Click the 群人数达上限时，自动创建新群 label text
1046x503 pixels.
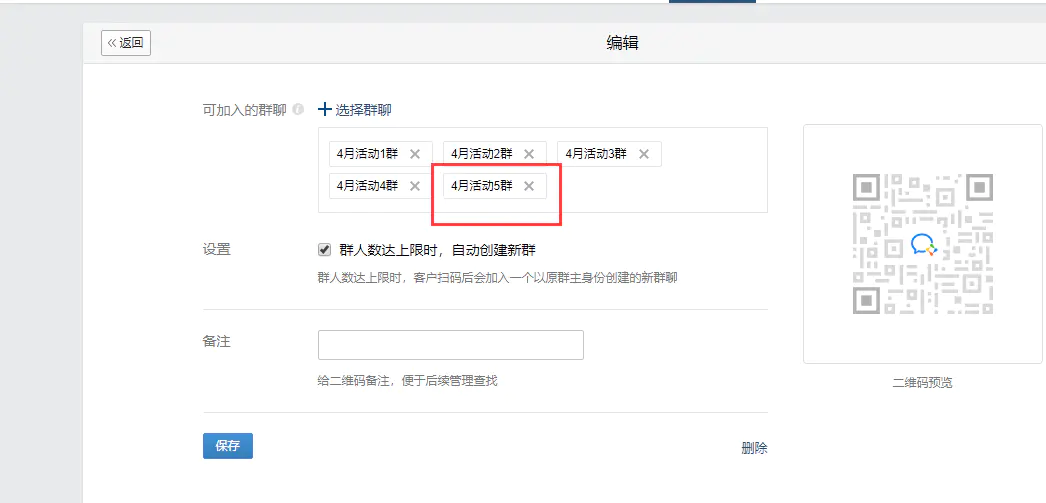(x=444, y=250)
